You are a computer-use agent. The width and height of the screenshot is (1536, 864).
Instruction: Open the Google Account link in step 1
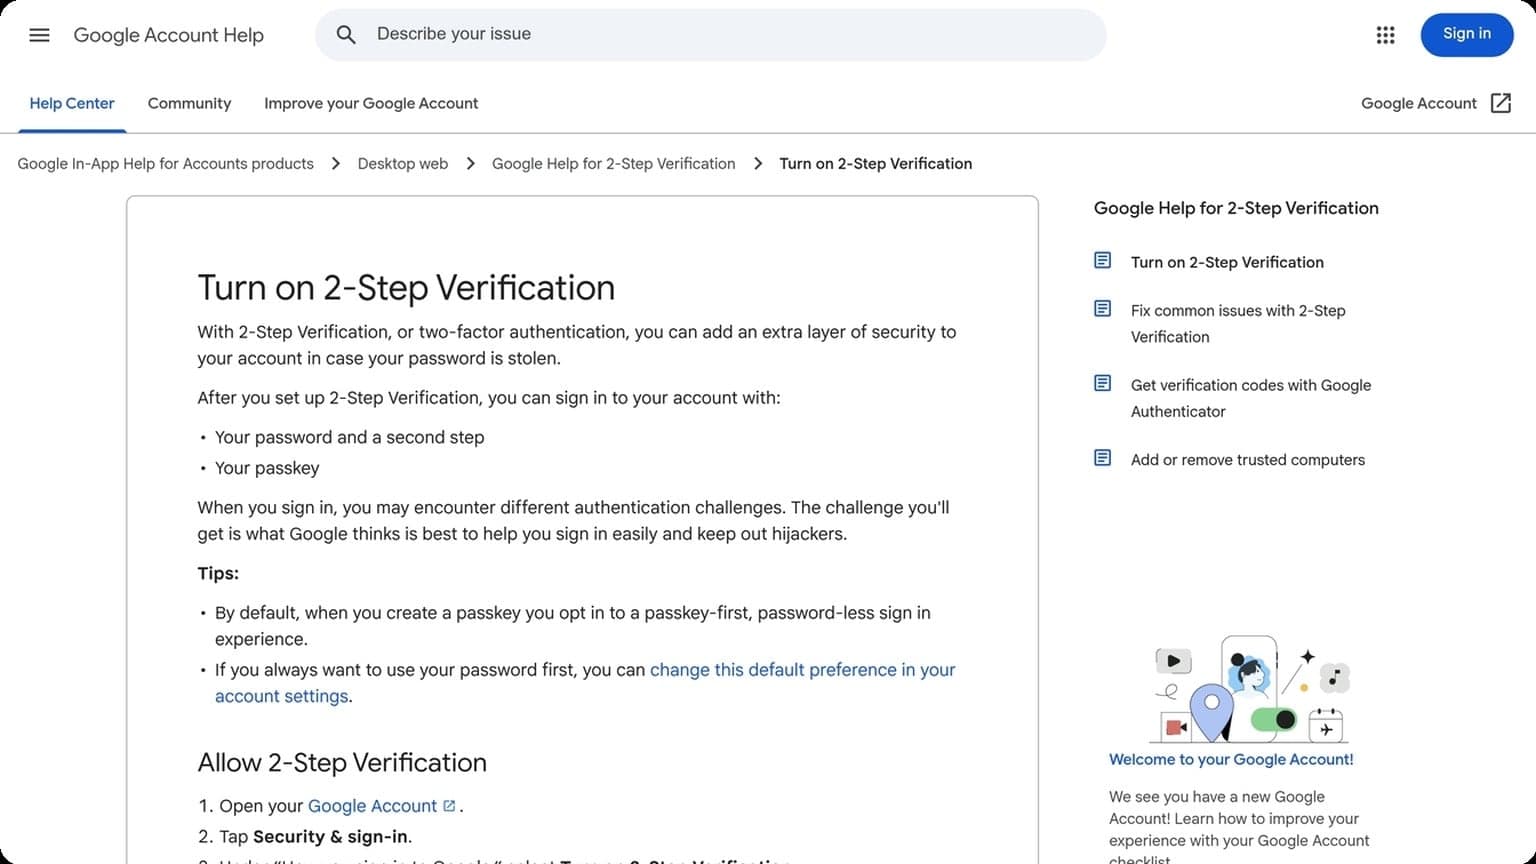[x=372, y=806]
